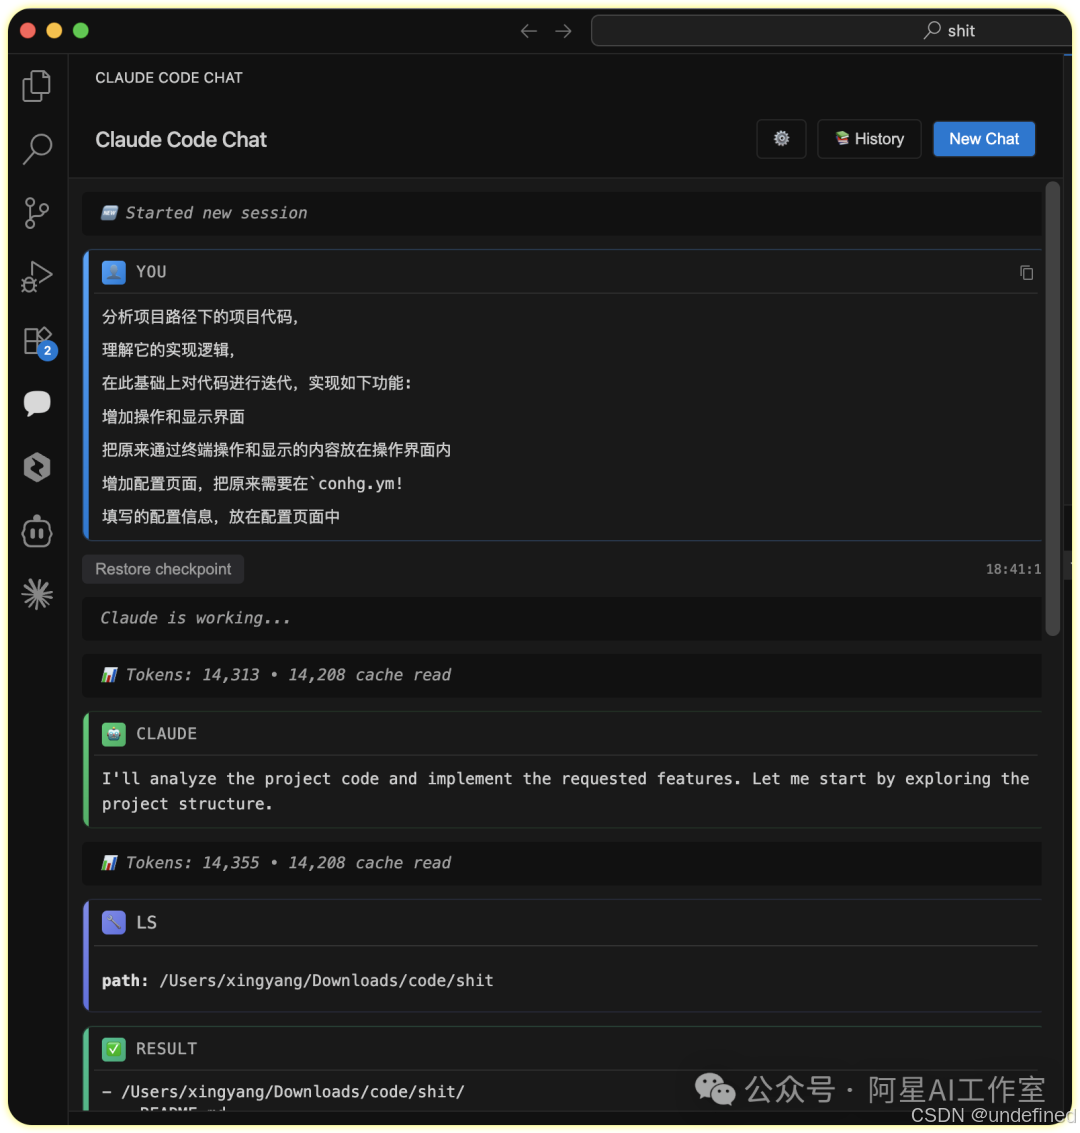The height and width of the screenshot is (1133, 1080).
Task: Open the Extensions view showing badge 2
Action: (x=37, y=340)
